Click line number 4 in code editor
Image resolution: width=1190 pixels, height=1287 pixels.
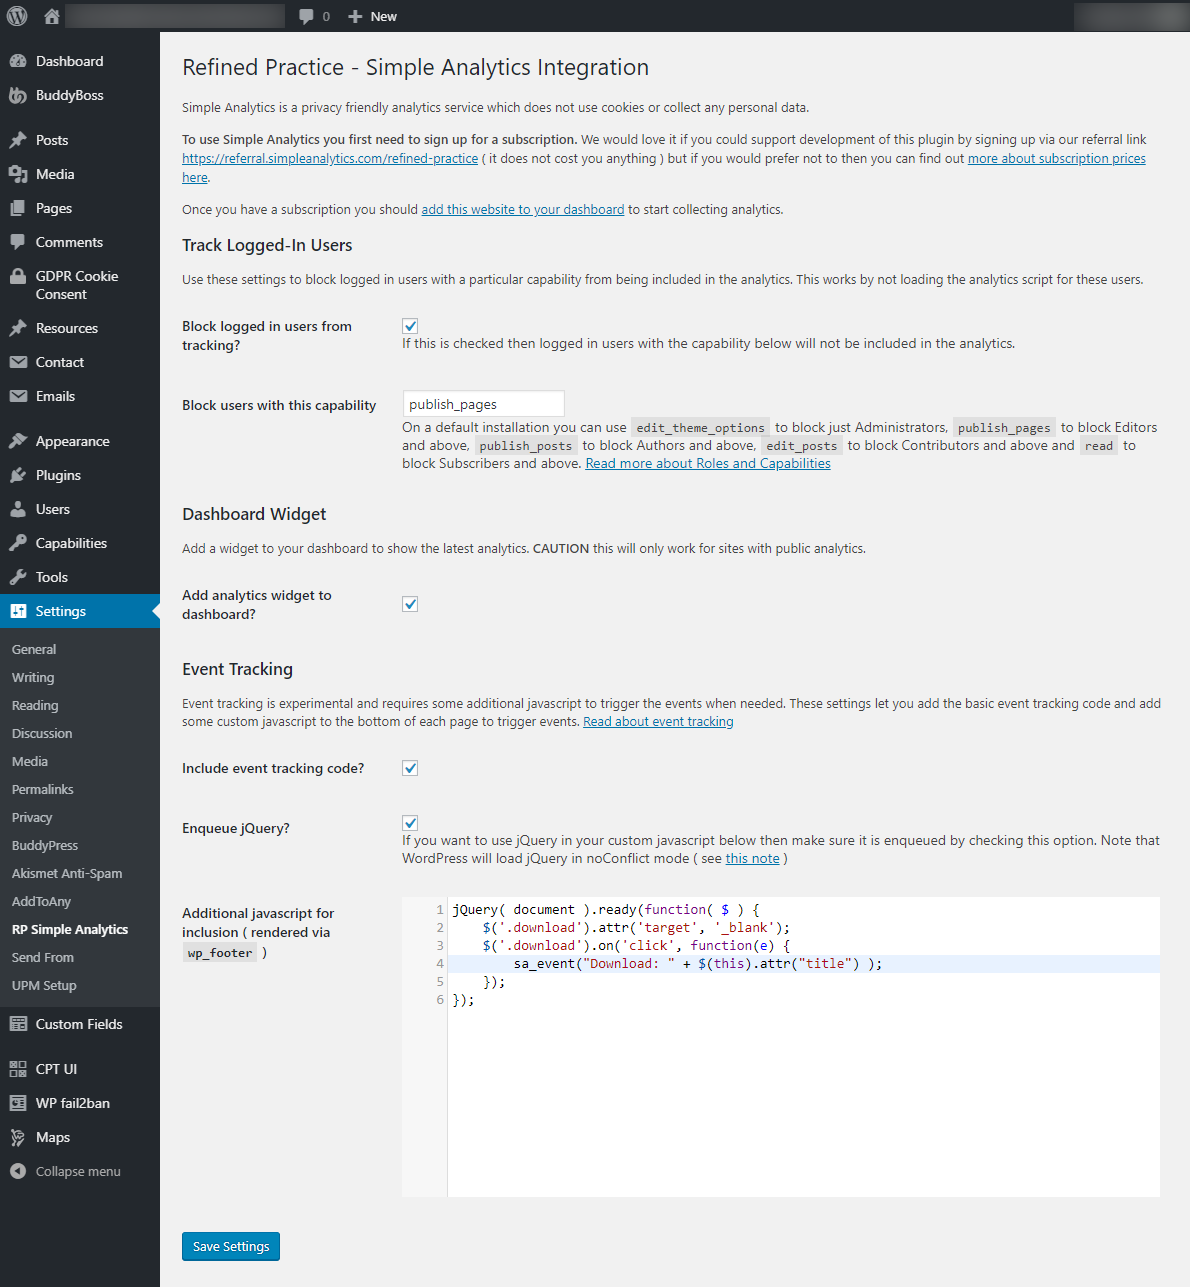click(x=439, y=964)
